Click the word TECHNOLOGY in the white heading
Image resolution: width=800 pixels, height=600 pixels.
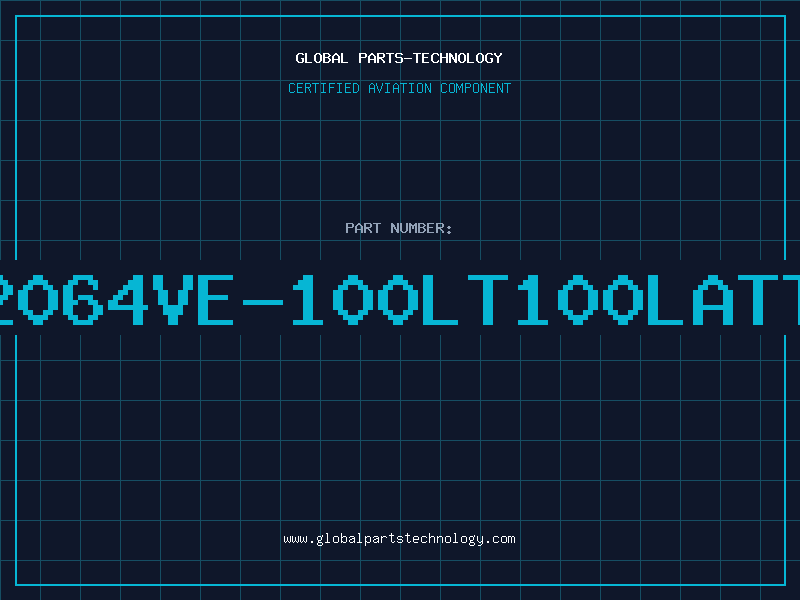tap(458, 58)
